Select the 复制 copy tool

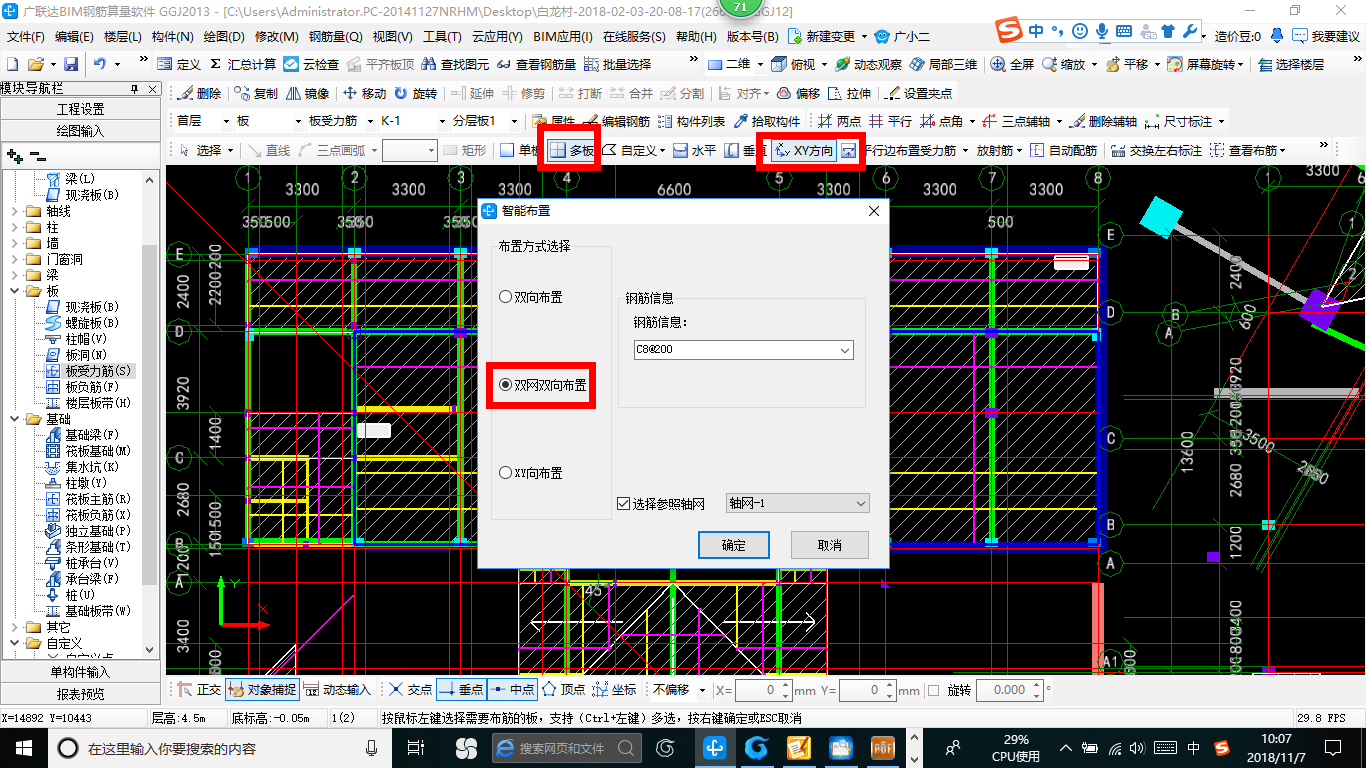click(x=256, y=93)
